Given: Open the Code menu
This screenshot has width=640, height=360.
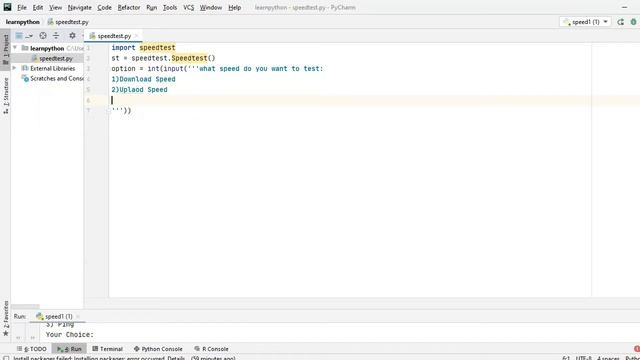Looking at the screenshot, I should (x=104, y=7).
